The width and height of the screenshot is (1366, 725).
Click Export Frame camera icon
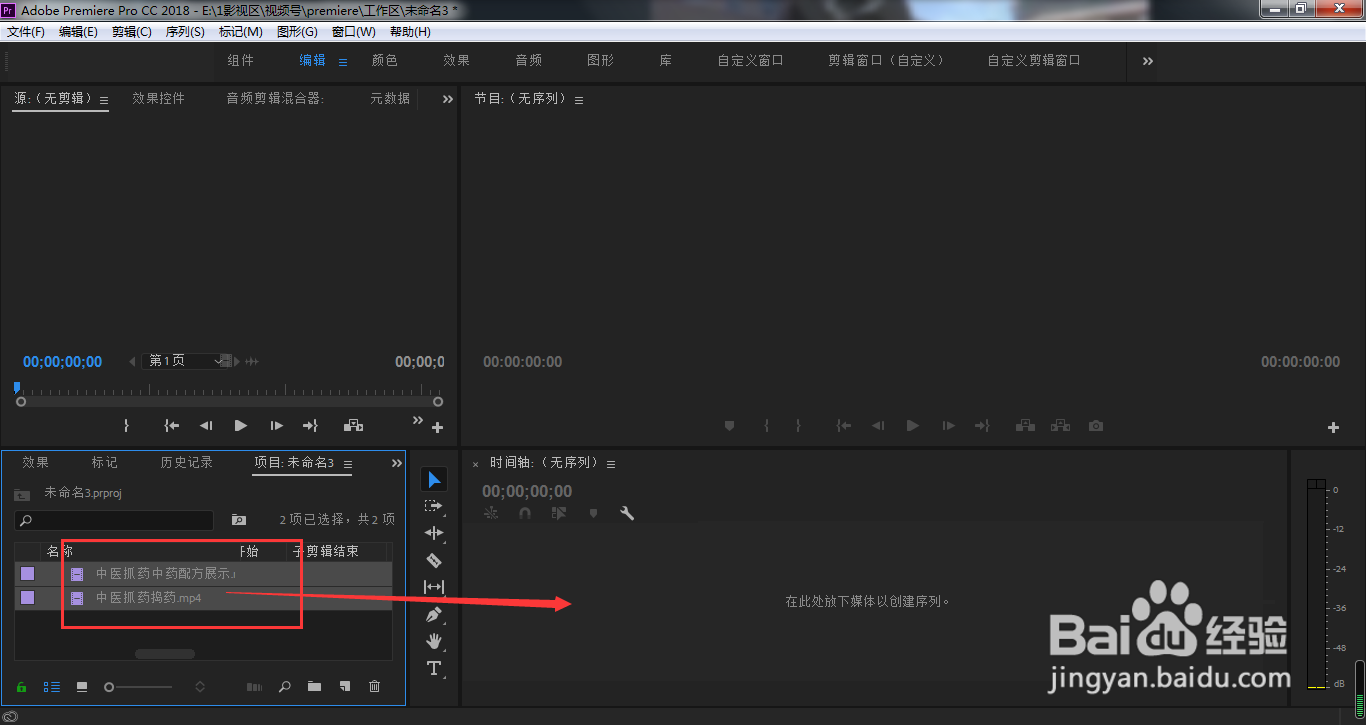tap(1096, 425)
